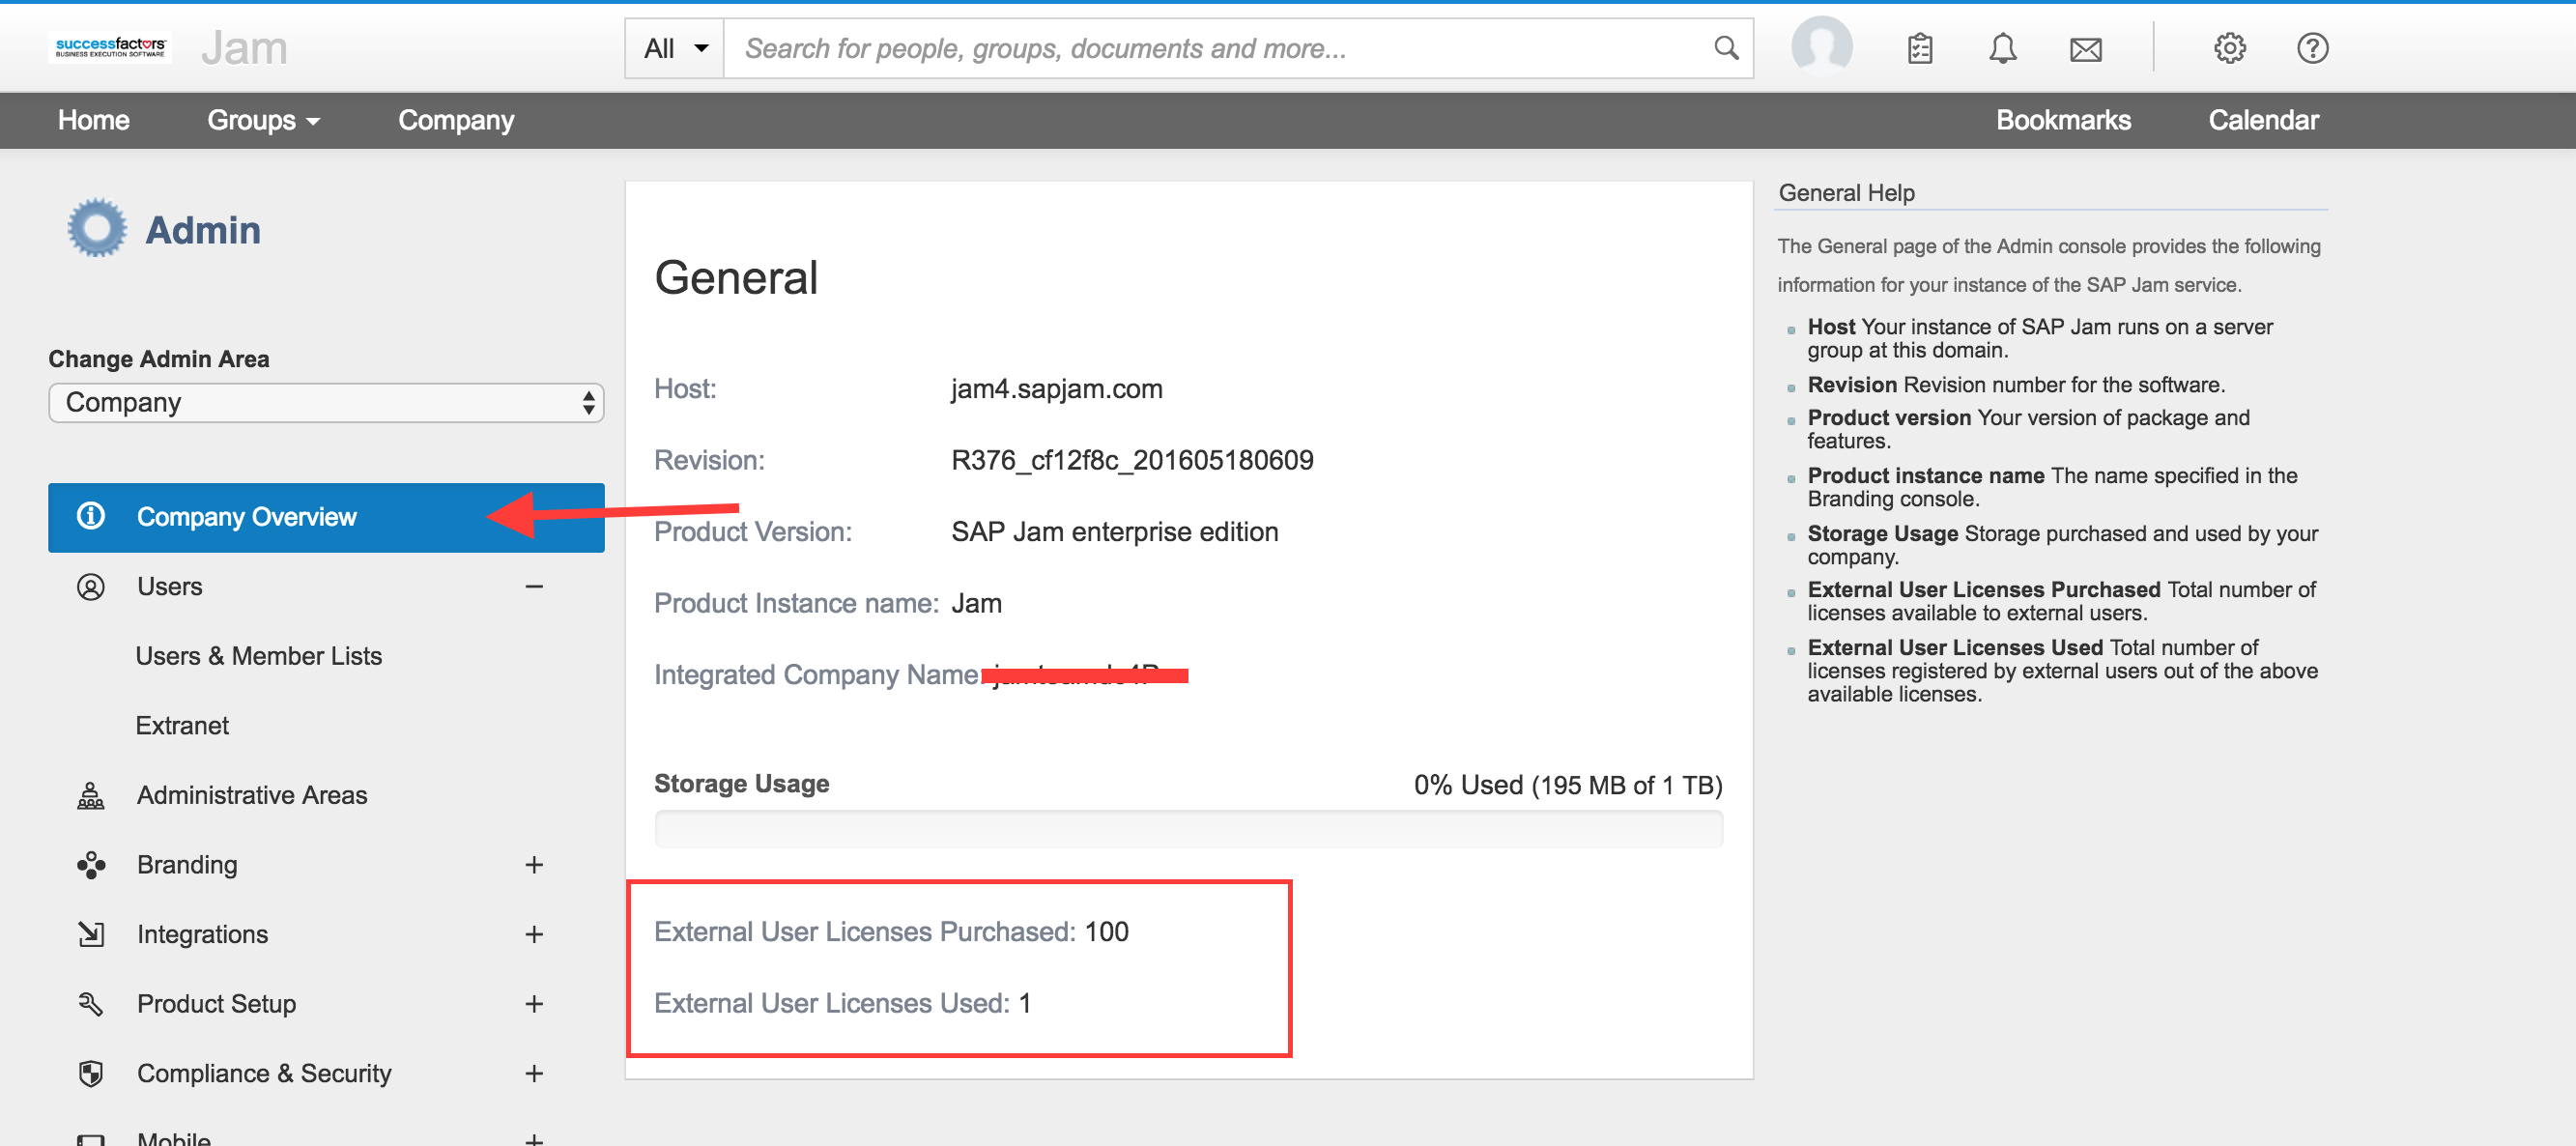
Task: Expand the Compliance & Security section
Action: pos(534,1073)
